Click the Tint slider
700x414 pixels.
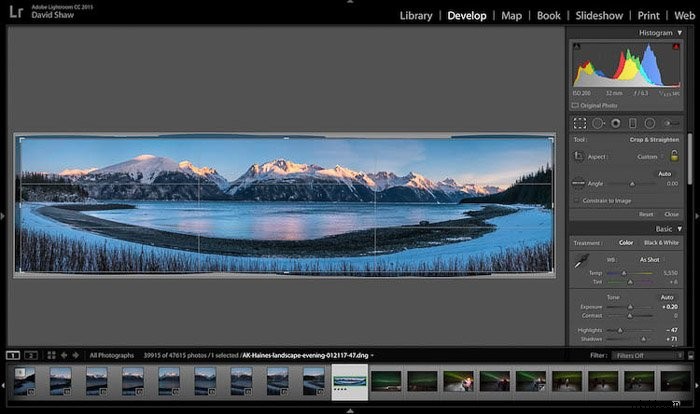(x=630, y=282)
